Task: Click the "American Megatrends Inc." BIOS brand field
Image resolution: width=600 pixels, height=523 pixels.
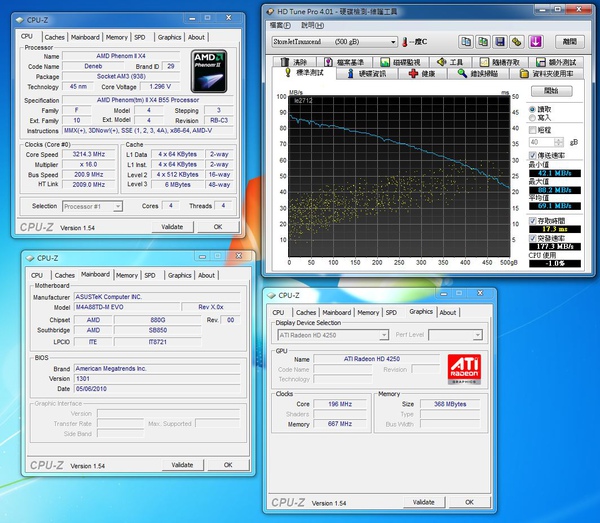Action: (157, 368)
